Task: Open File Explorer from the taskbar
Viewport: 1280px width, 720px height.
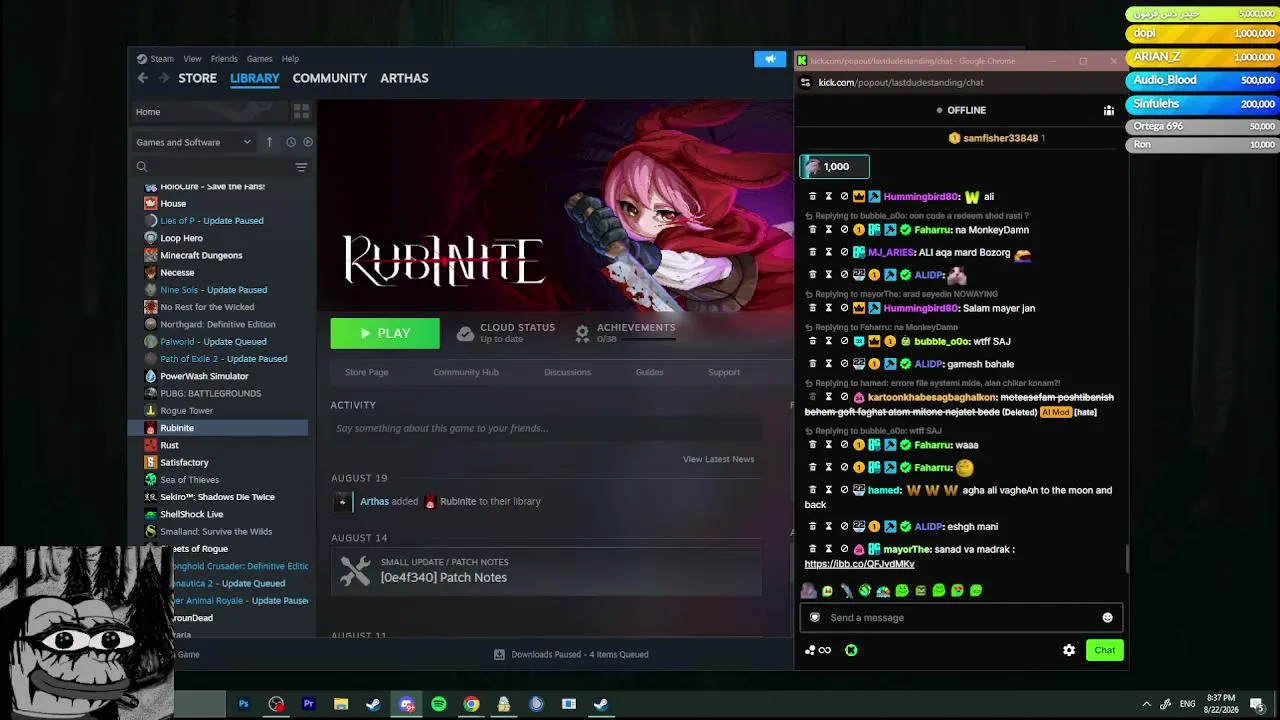Action: (x=341, y=704)
